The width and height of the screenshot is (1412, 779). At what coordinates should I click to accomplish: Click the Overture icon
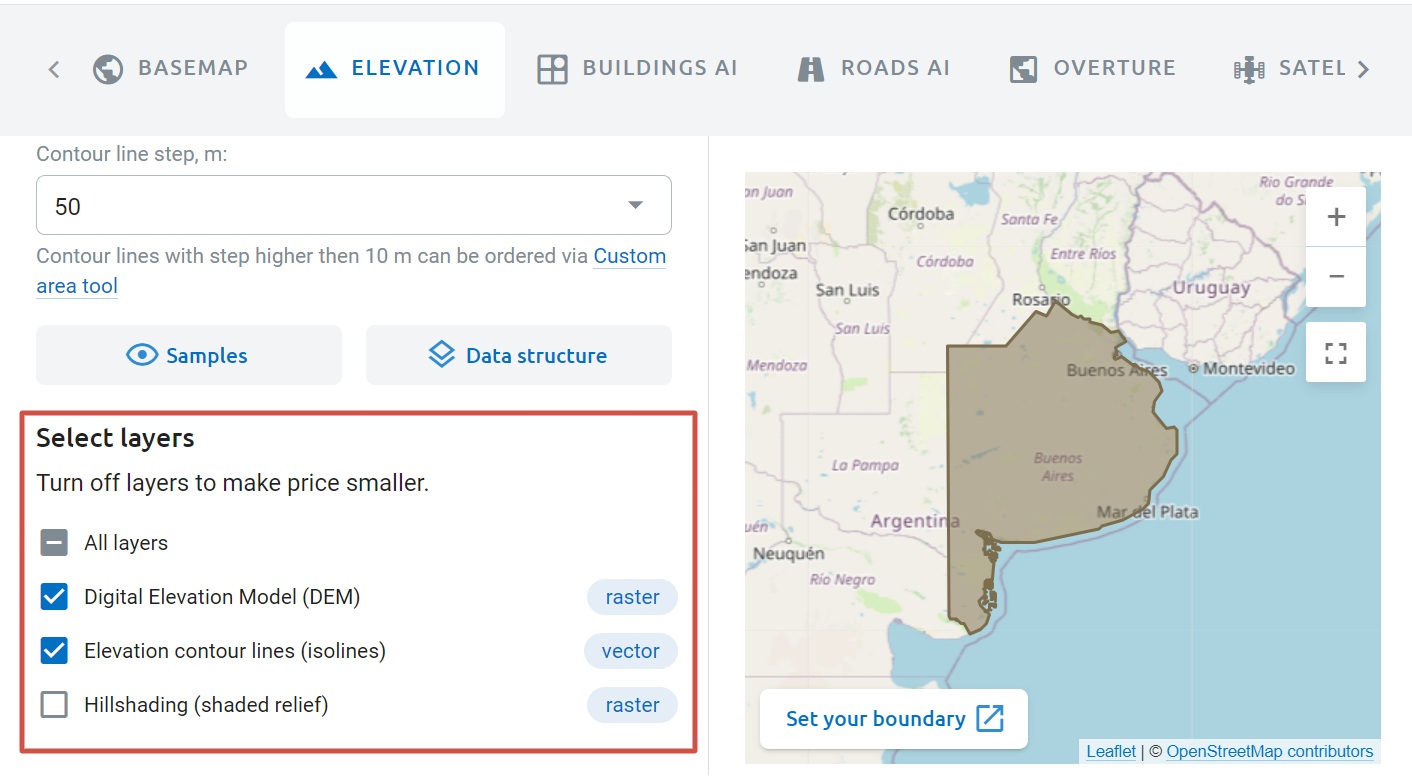pyautogui.click(x=1023, y=69)
